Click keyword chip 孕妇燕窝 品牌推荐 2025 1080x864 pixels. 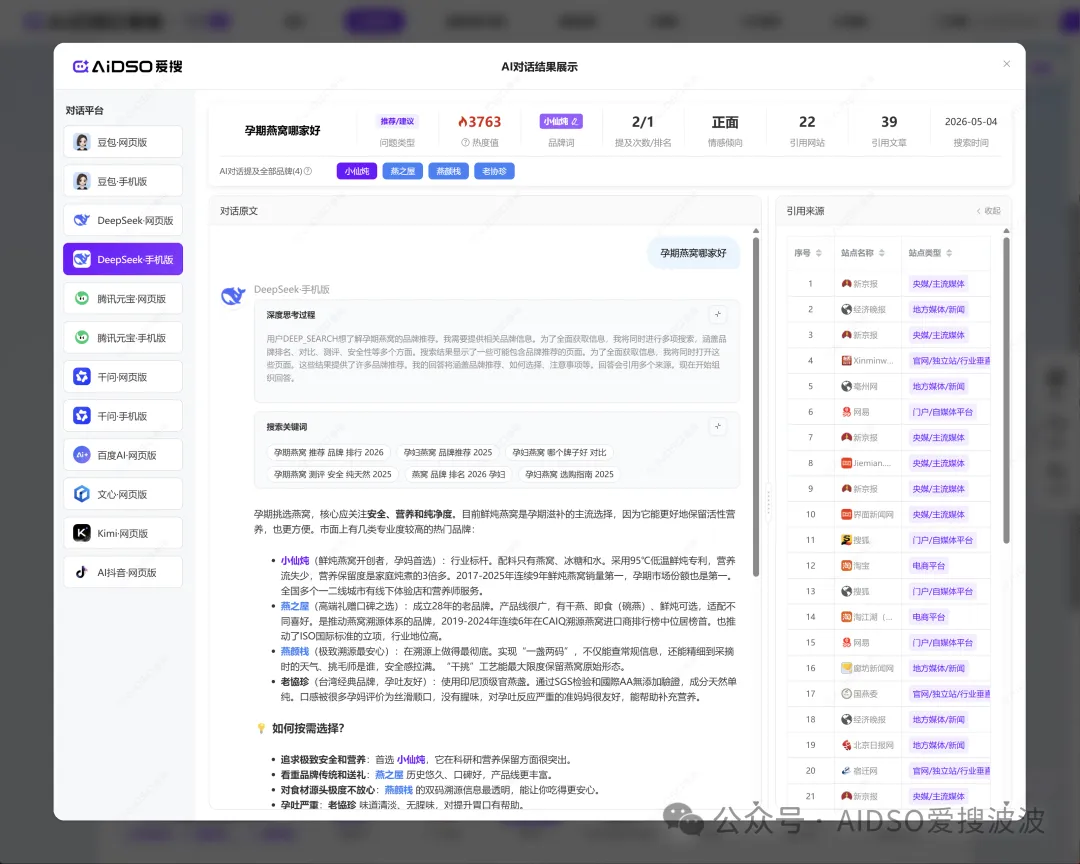pos(448,453)
